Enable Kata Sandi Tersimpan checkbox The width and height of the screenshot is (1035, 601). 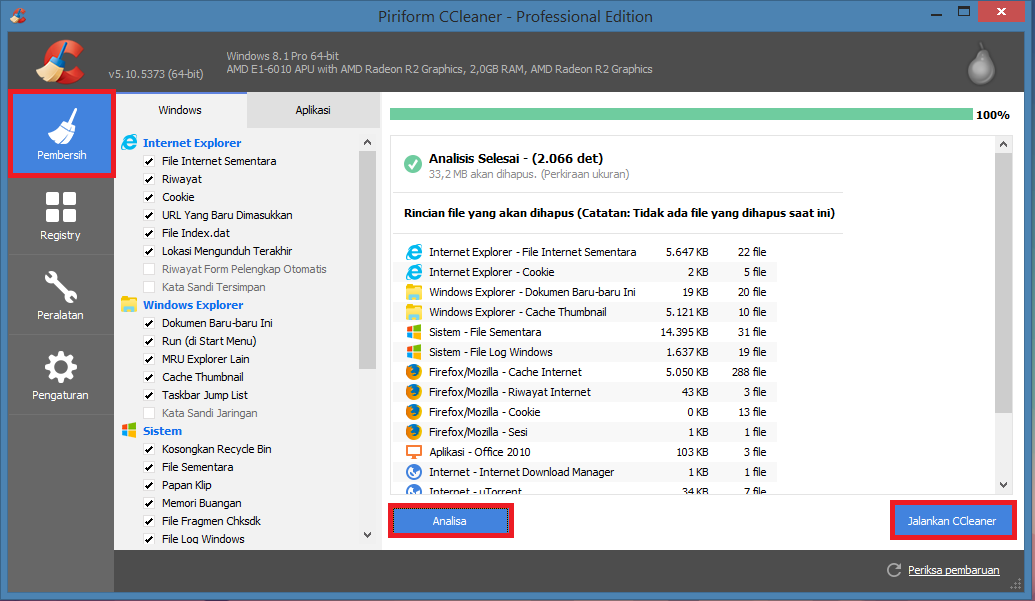pos(149,287)
